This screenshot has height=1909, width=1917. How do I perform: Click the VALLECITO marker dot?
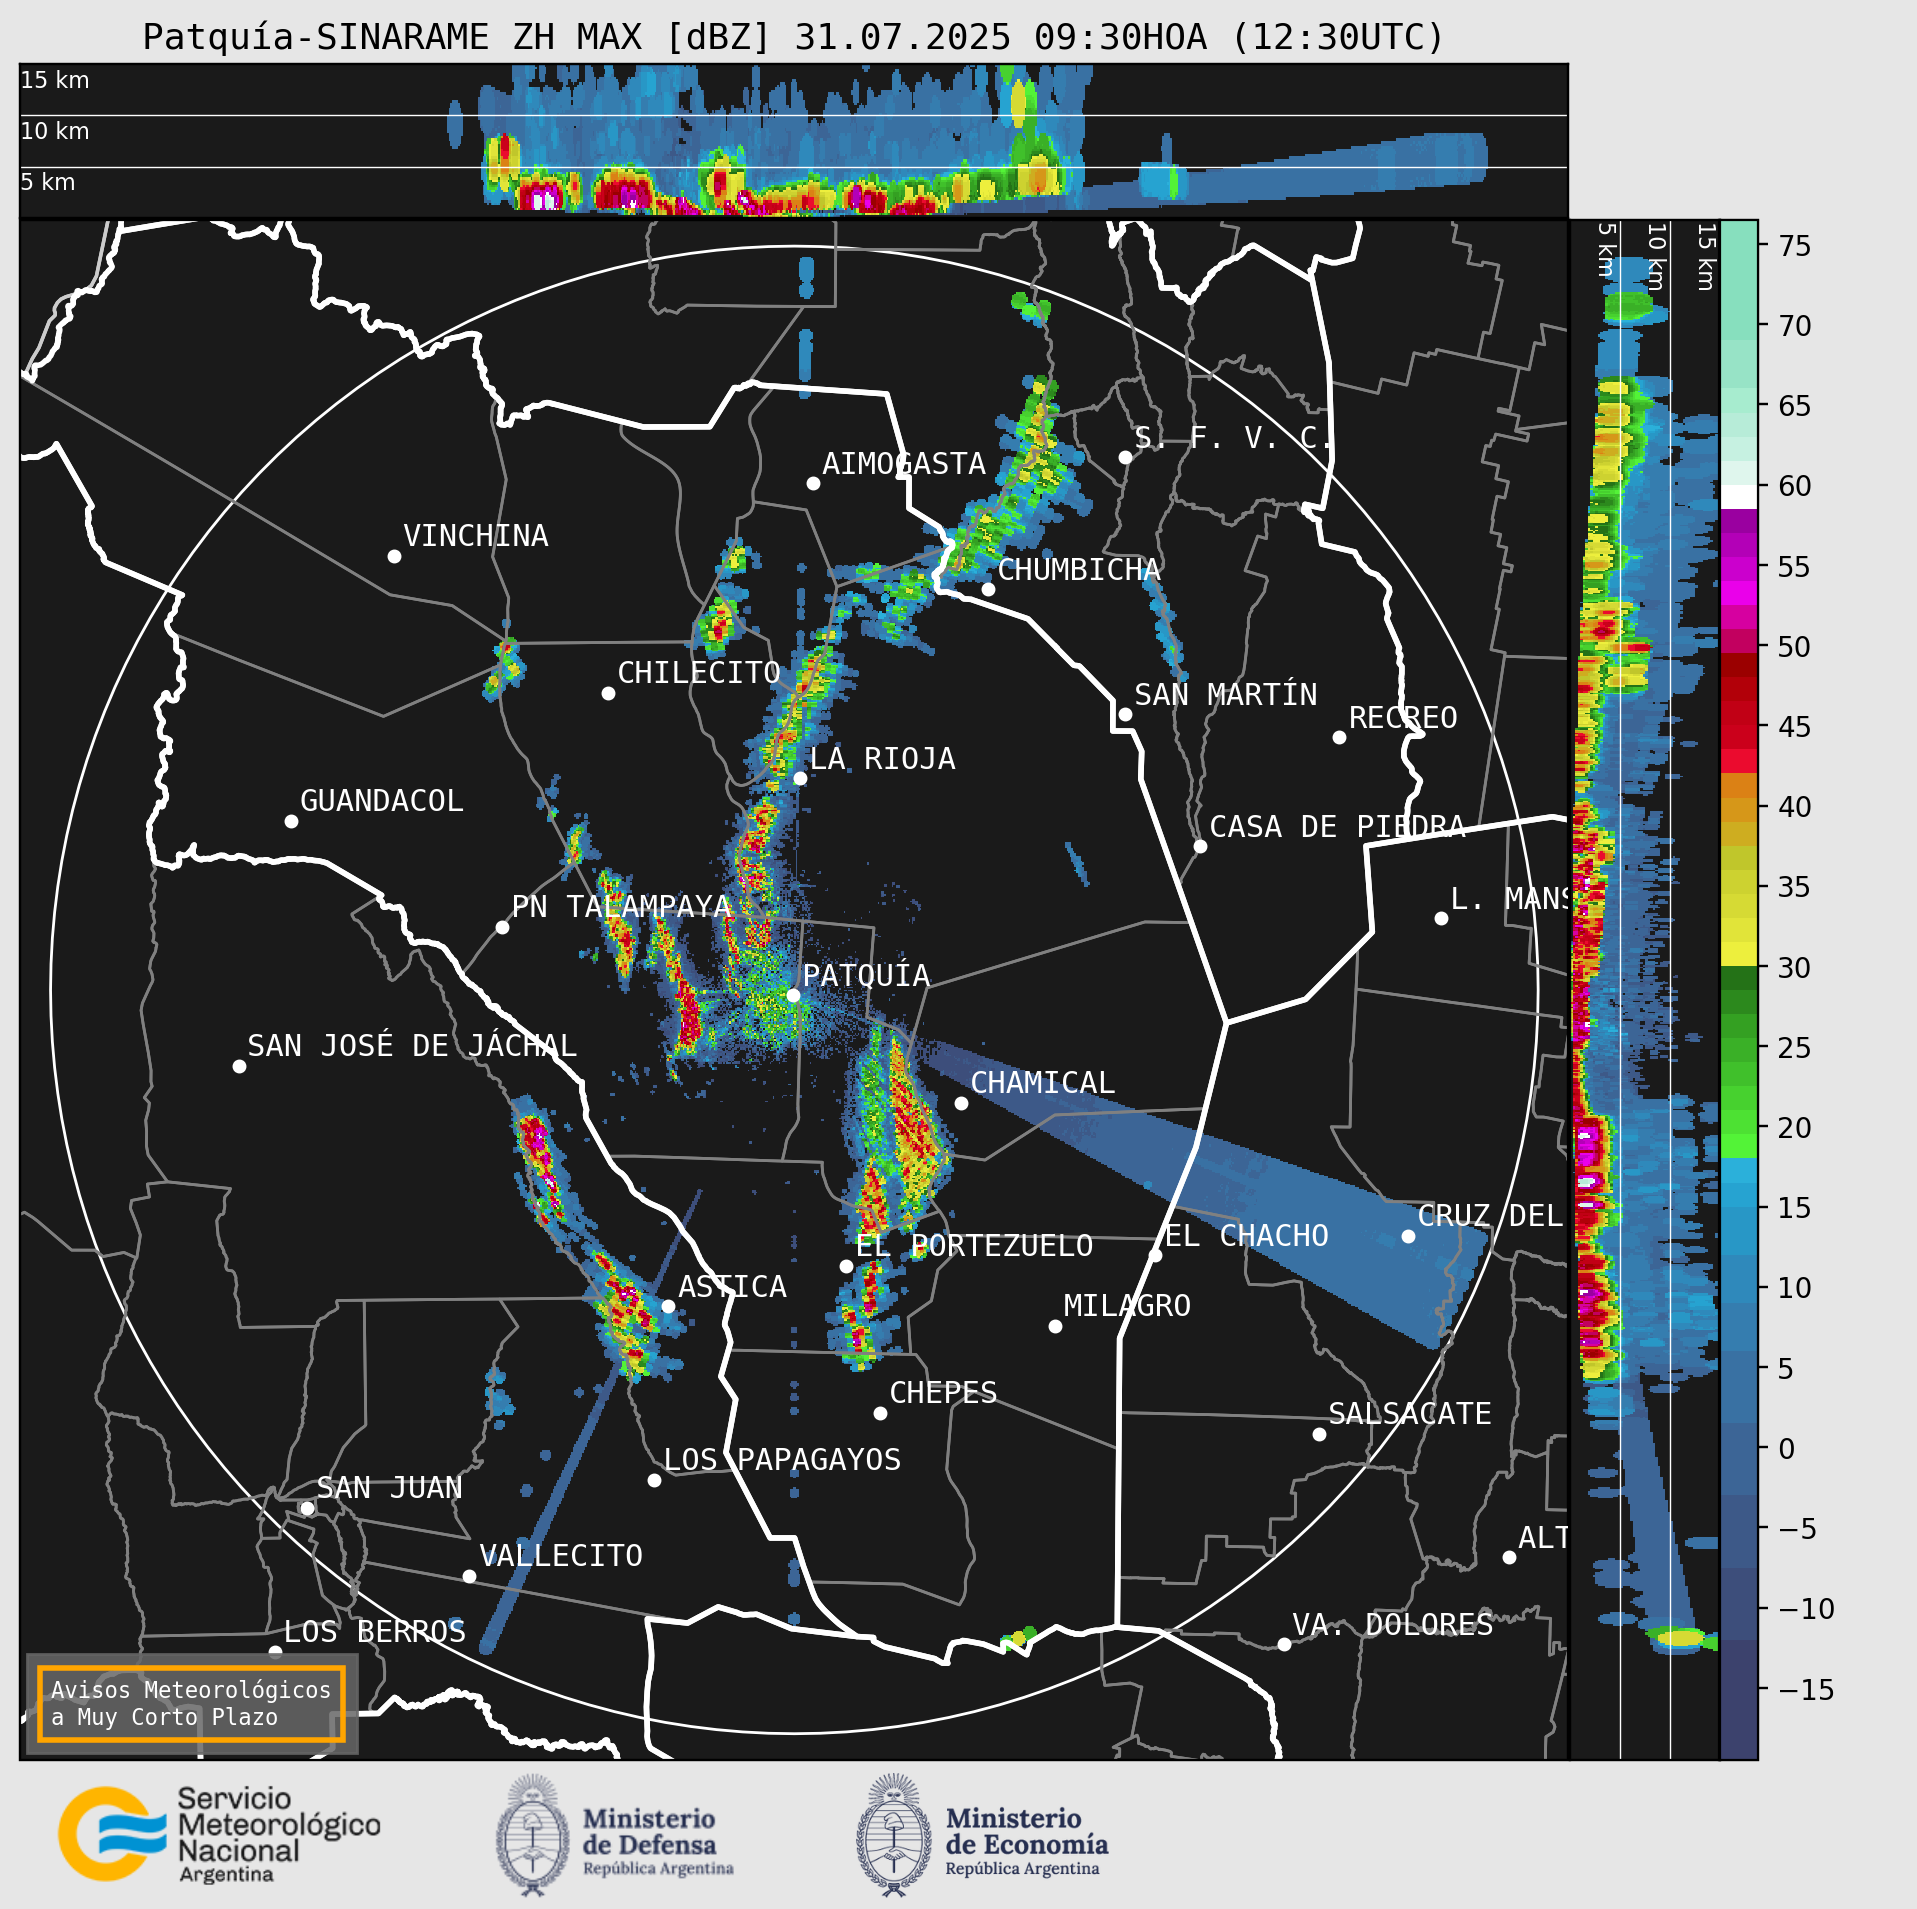[x=469, y=1576]
